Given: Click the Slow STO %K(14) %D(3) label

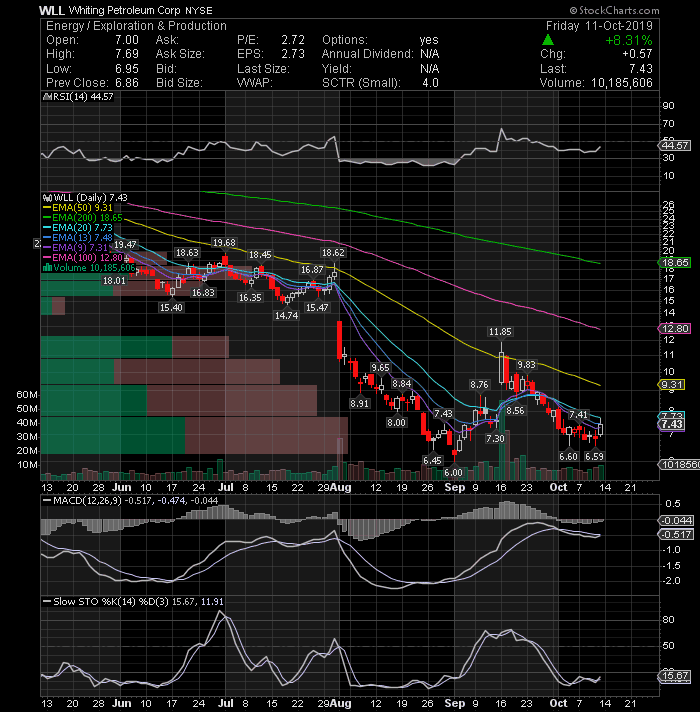Looking at the screenshot, I should (111, 602).
